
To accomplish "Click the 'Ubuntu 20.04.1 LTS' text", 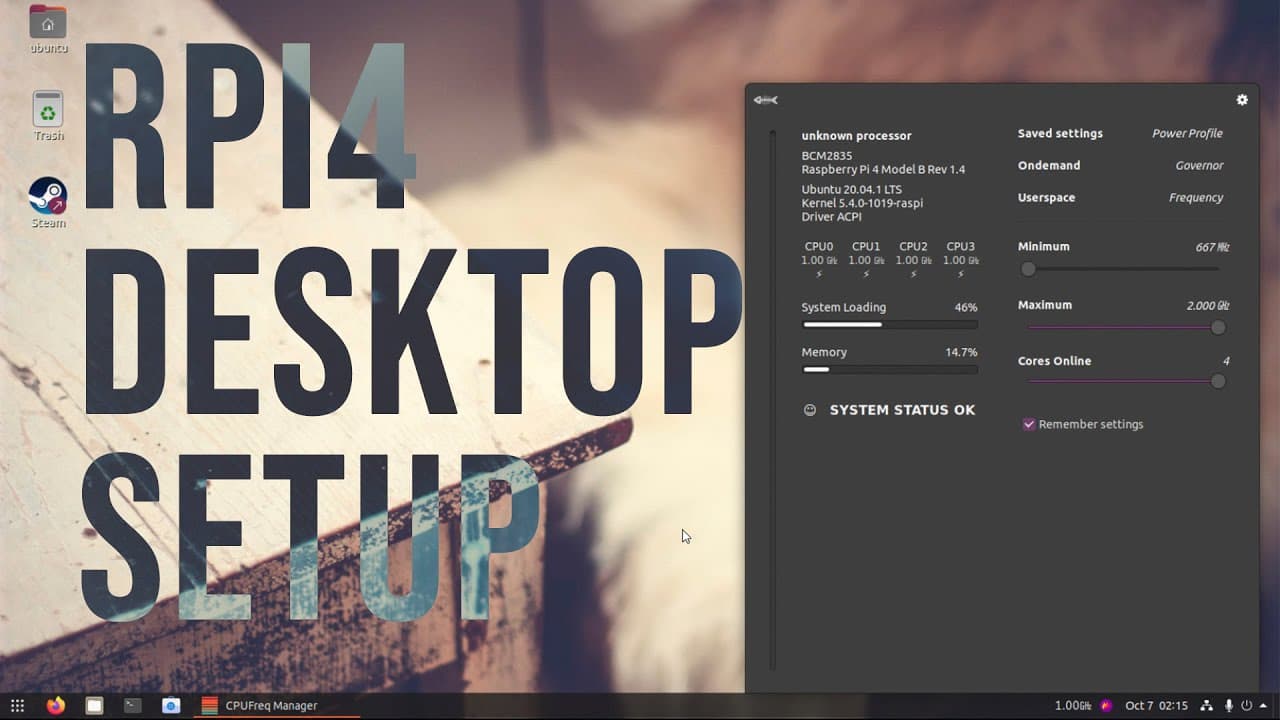I will click(x=851, y=190).
